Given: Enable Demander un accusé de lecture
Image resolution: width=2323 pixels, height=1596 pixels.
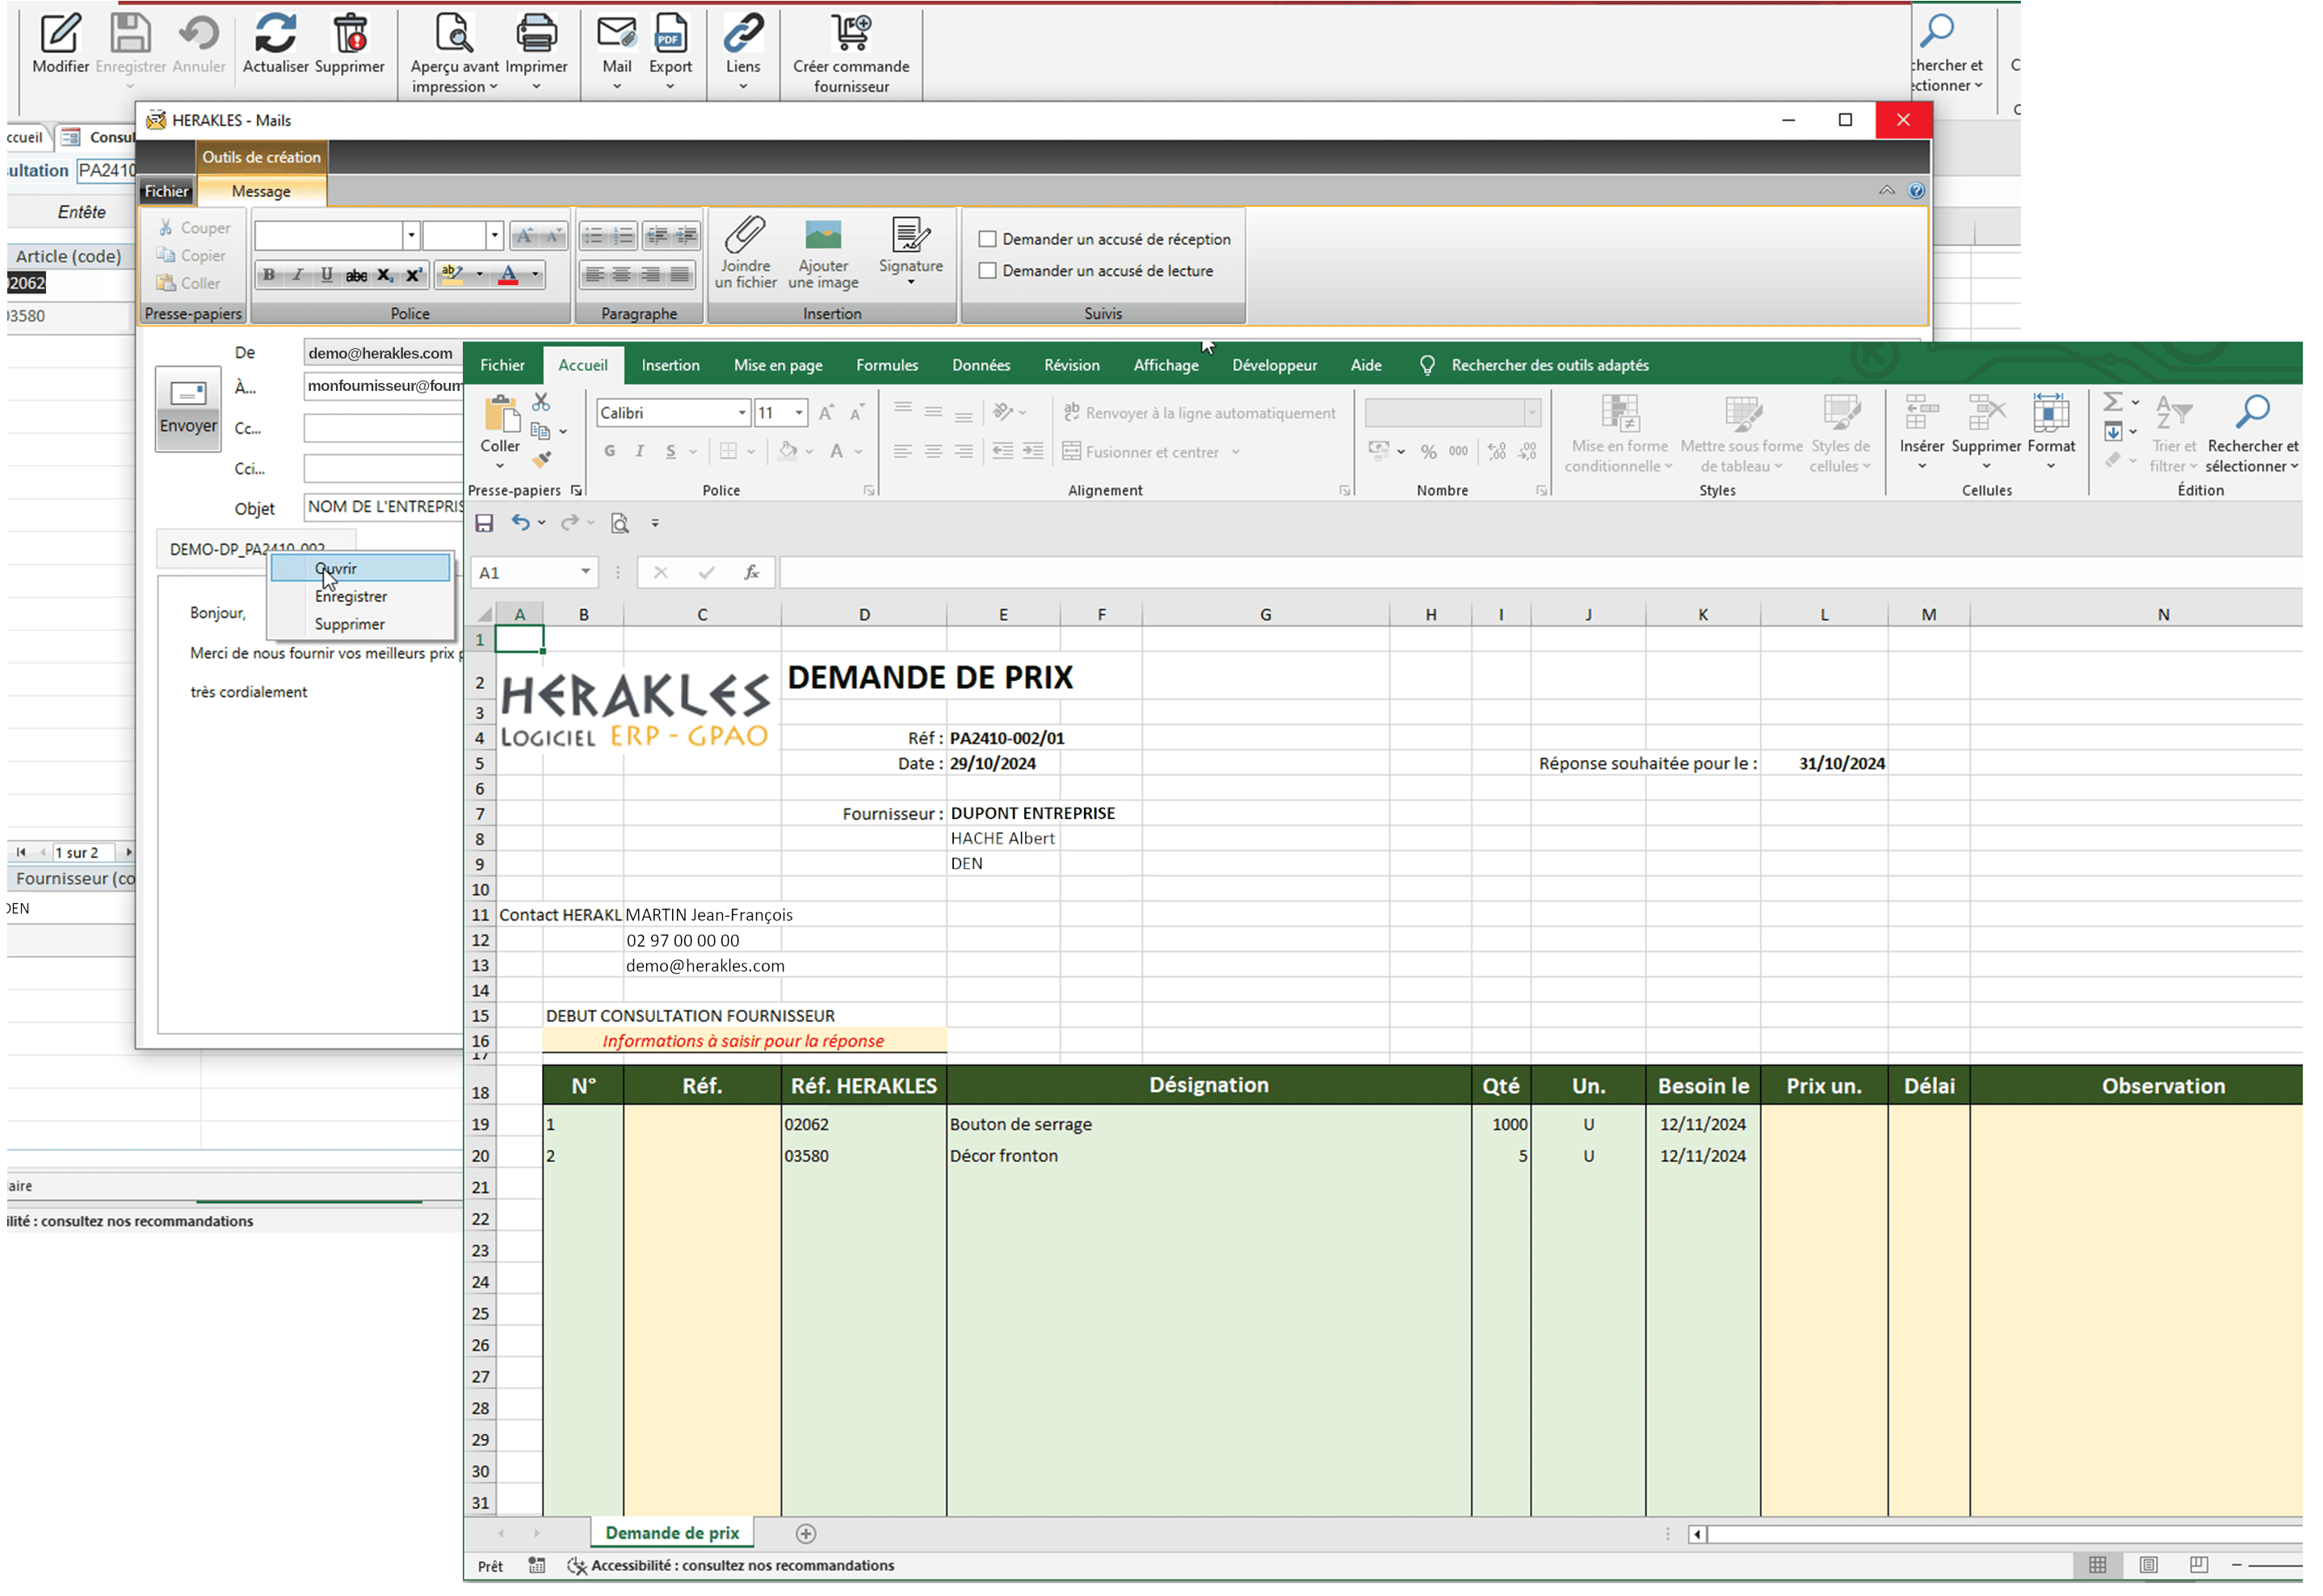Looking at the screenshot, I should tap(988, 270).
